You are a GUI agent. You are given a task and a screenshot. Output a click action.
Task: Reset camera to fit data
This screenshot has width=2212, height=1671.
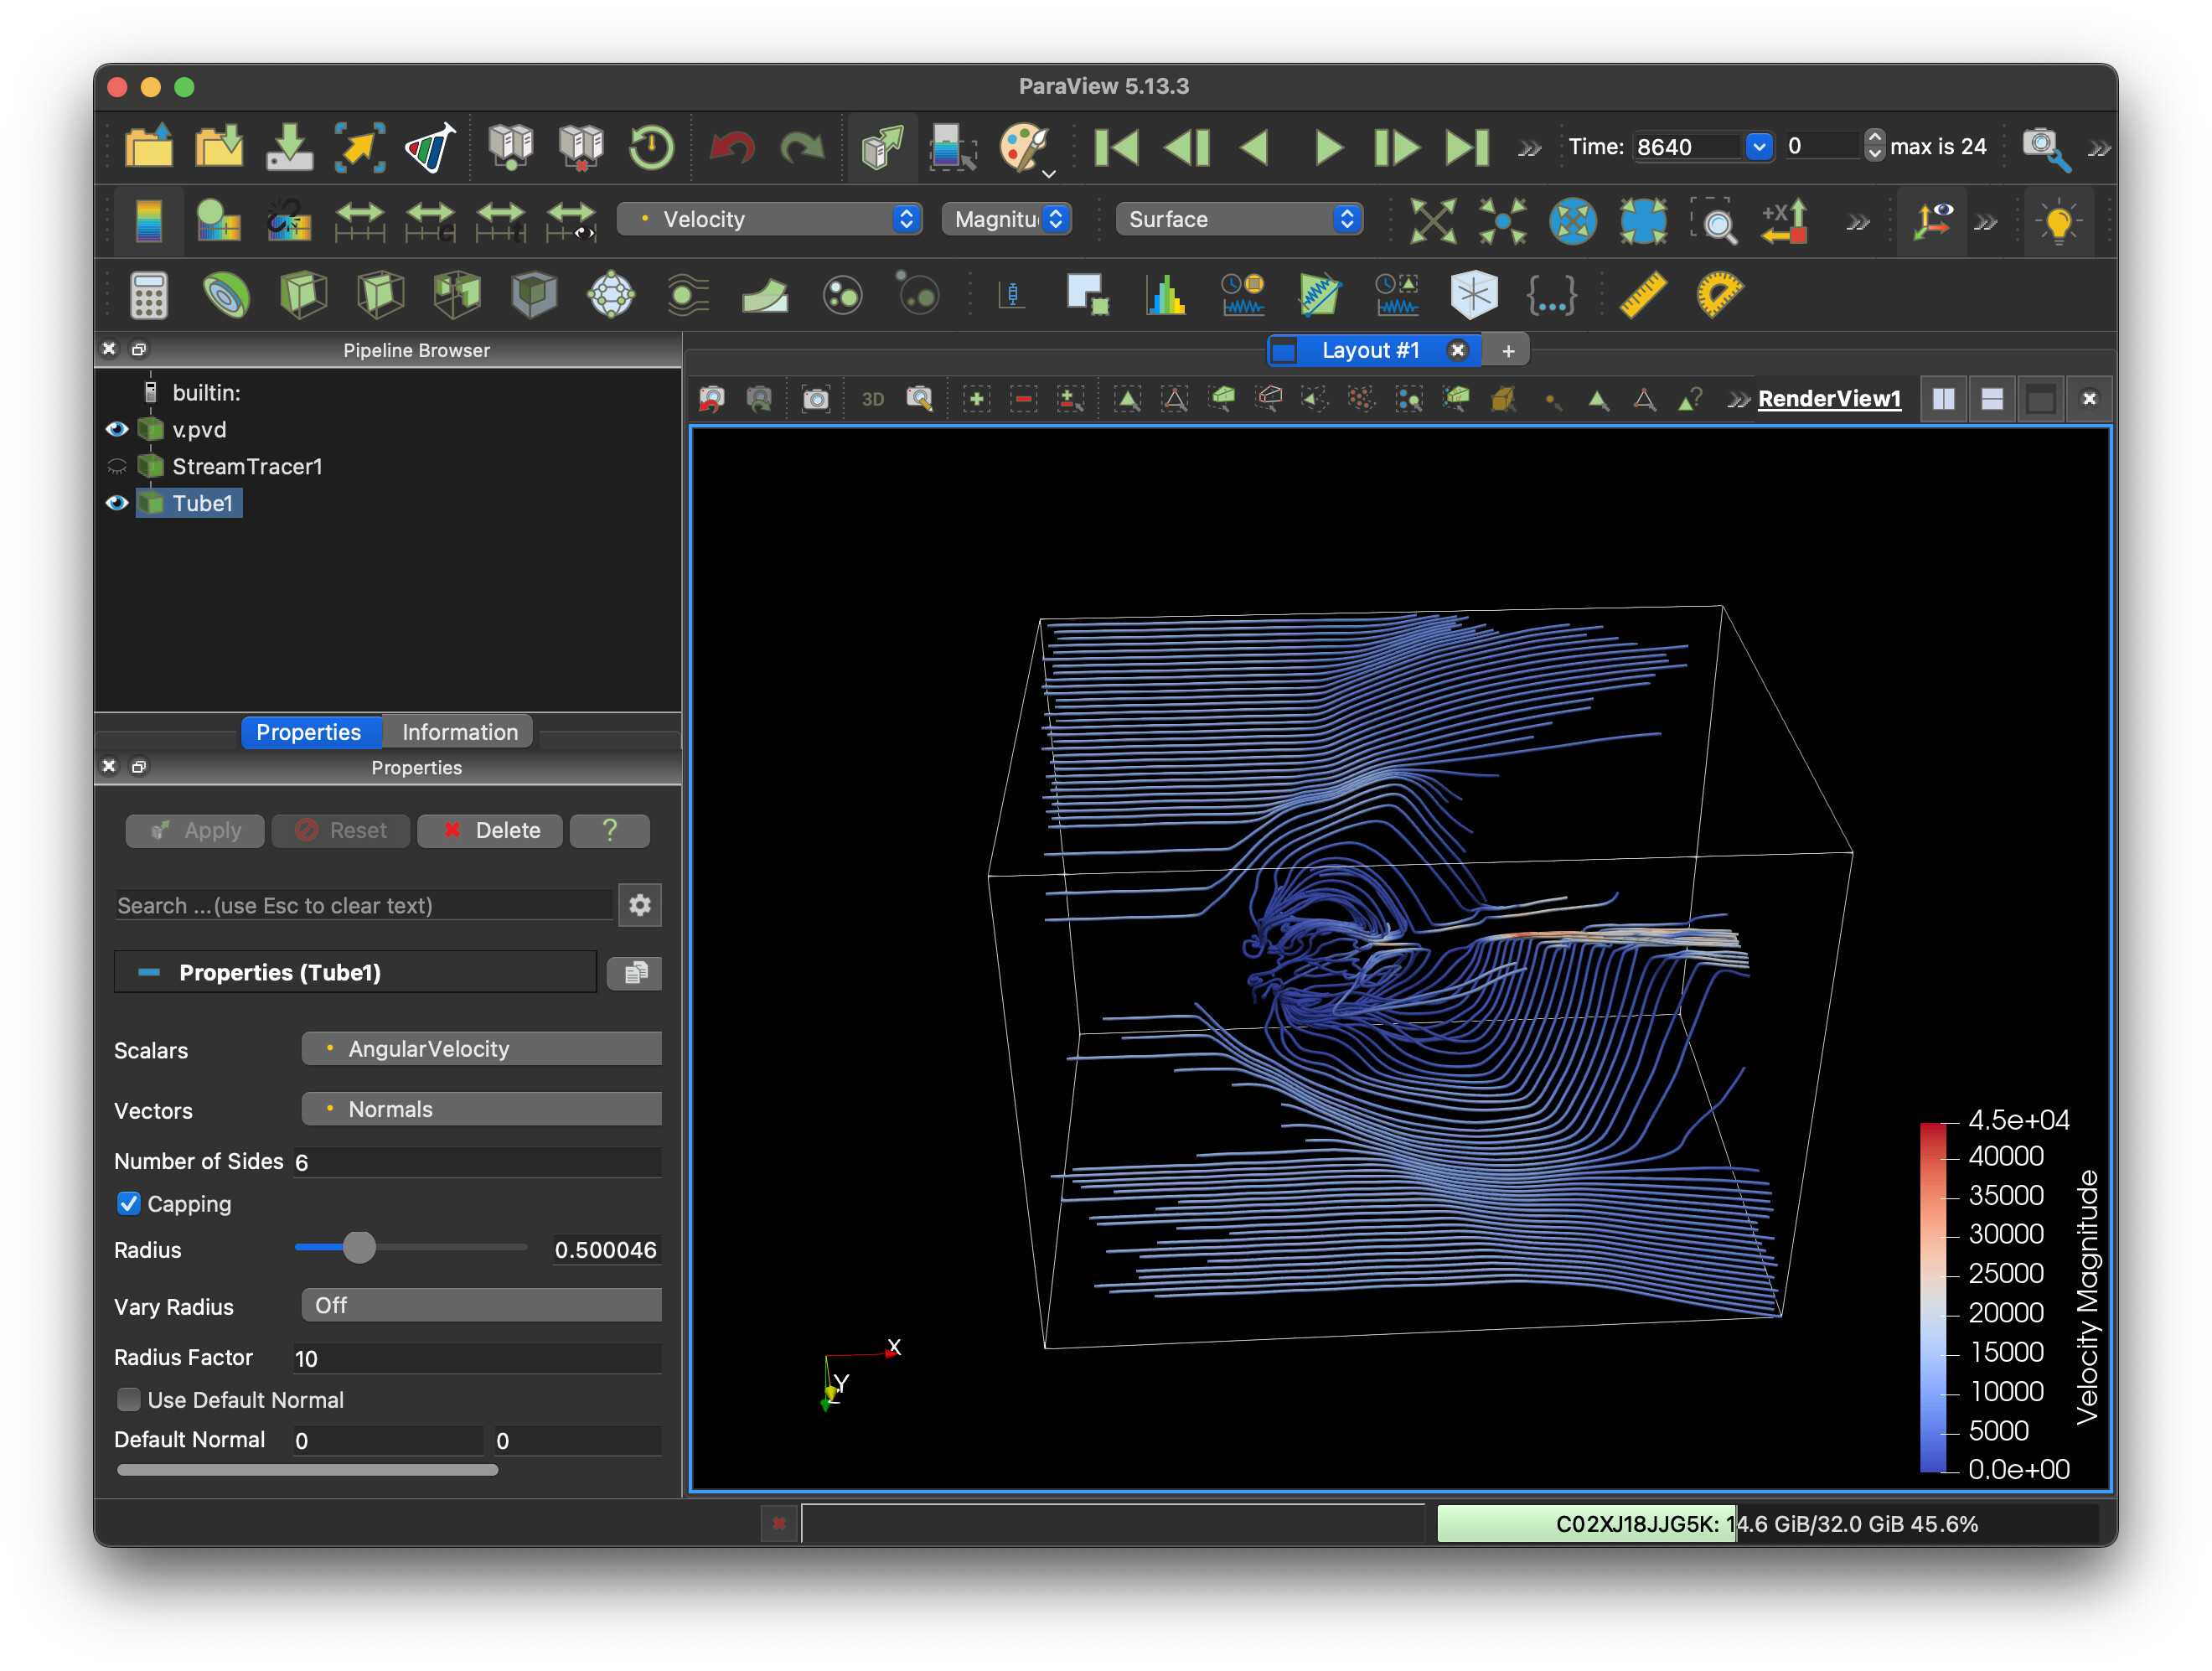tap(1432, 221)
